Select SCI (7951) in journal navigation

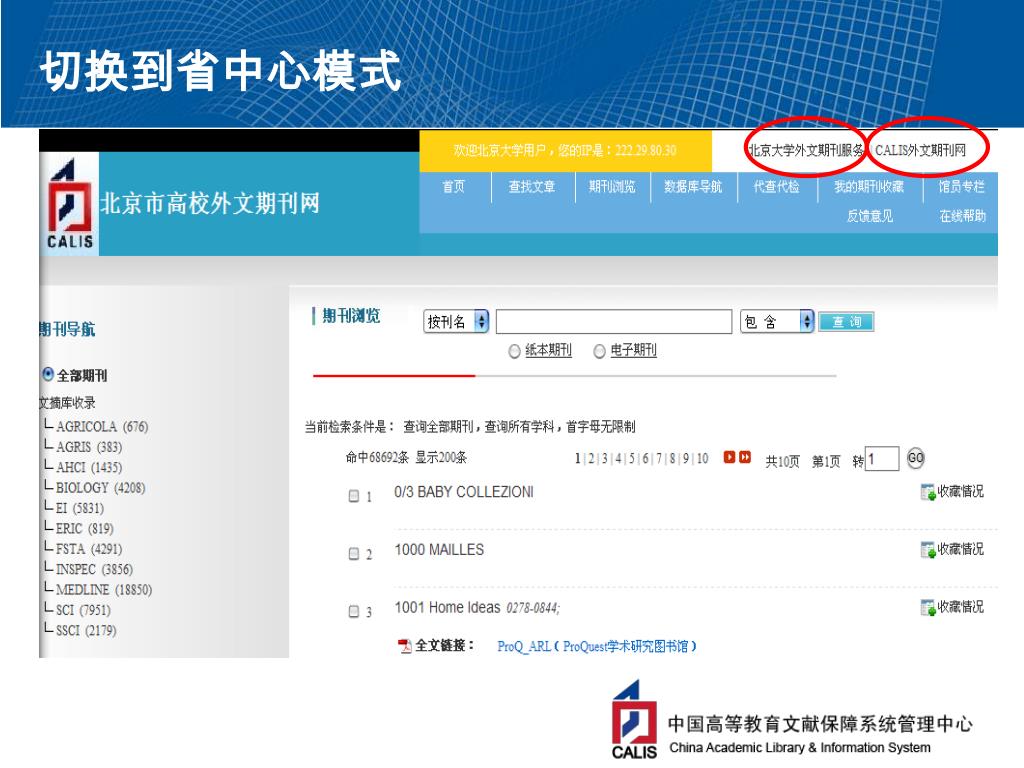coord(83,610)
